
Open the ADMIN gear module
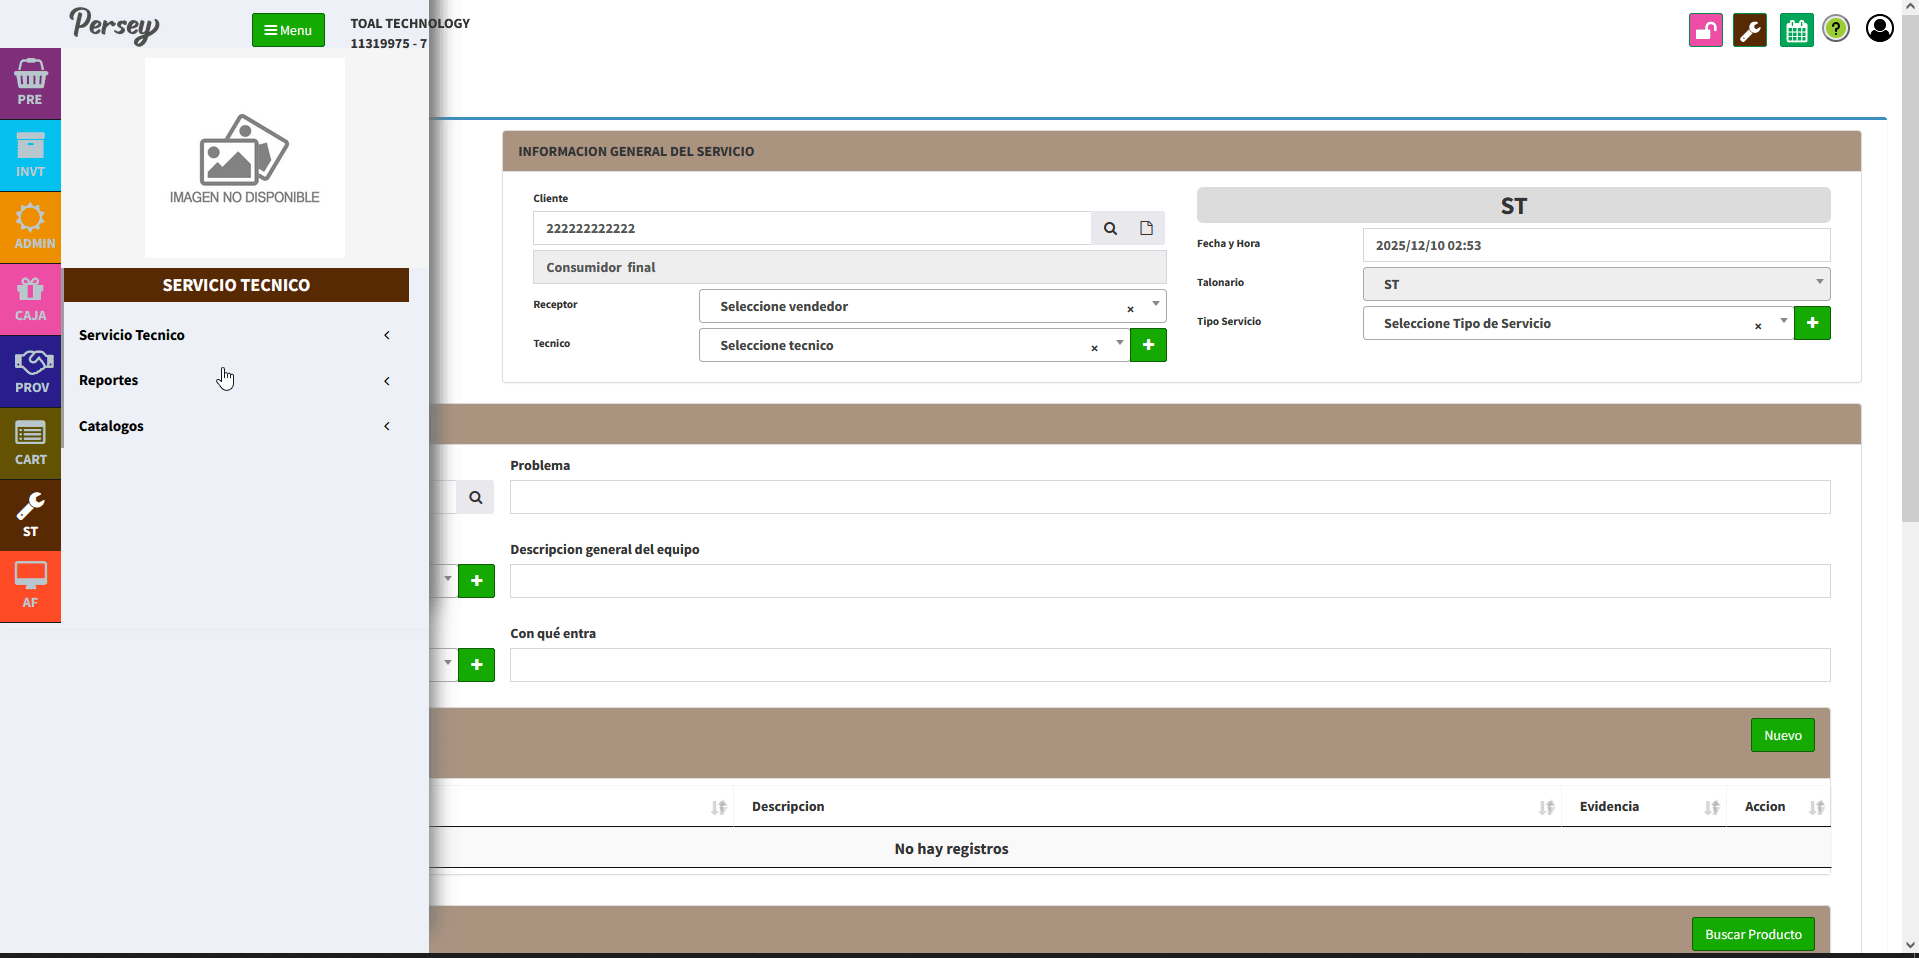click(30, 227)
